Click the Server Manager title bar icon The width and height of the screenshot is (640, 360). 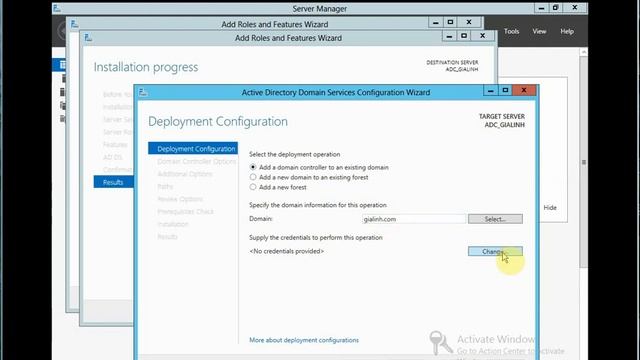pos(57,8)
